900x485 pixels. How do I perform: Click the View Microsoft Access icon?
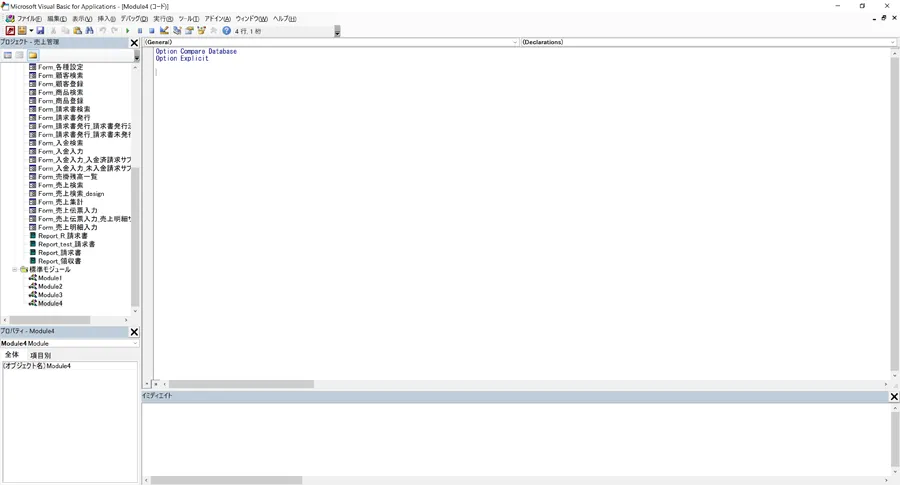tap(10, 31)
